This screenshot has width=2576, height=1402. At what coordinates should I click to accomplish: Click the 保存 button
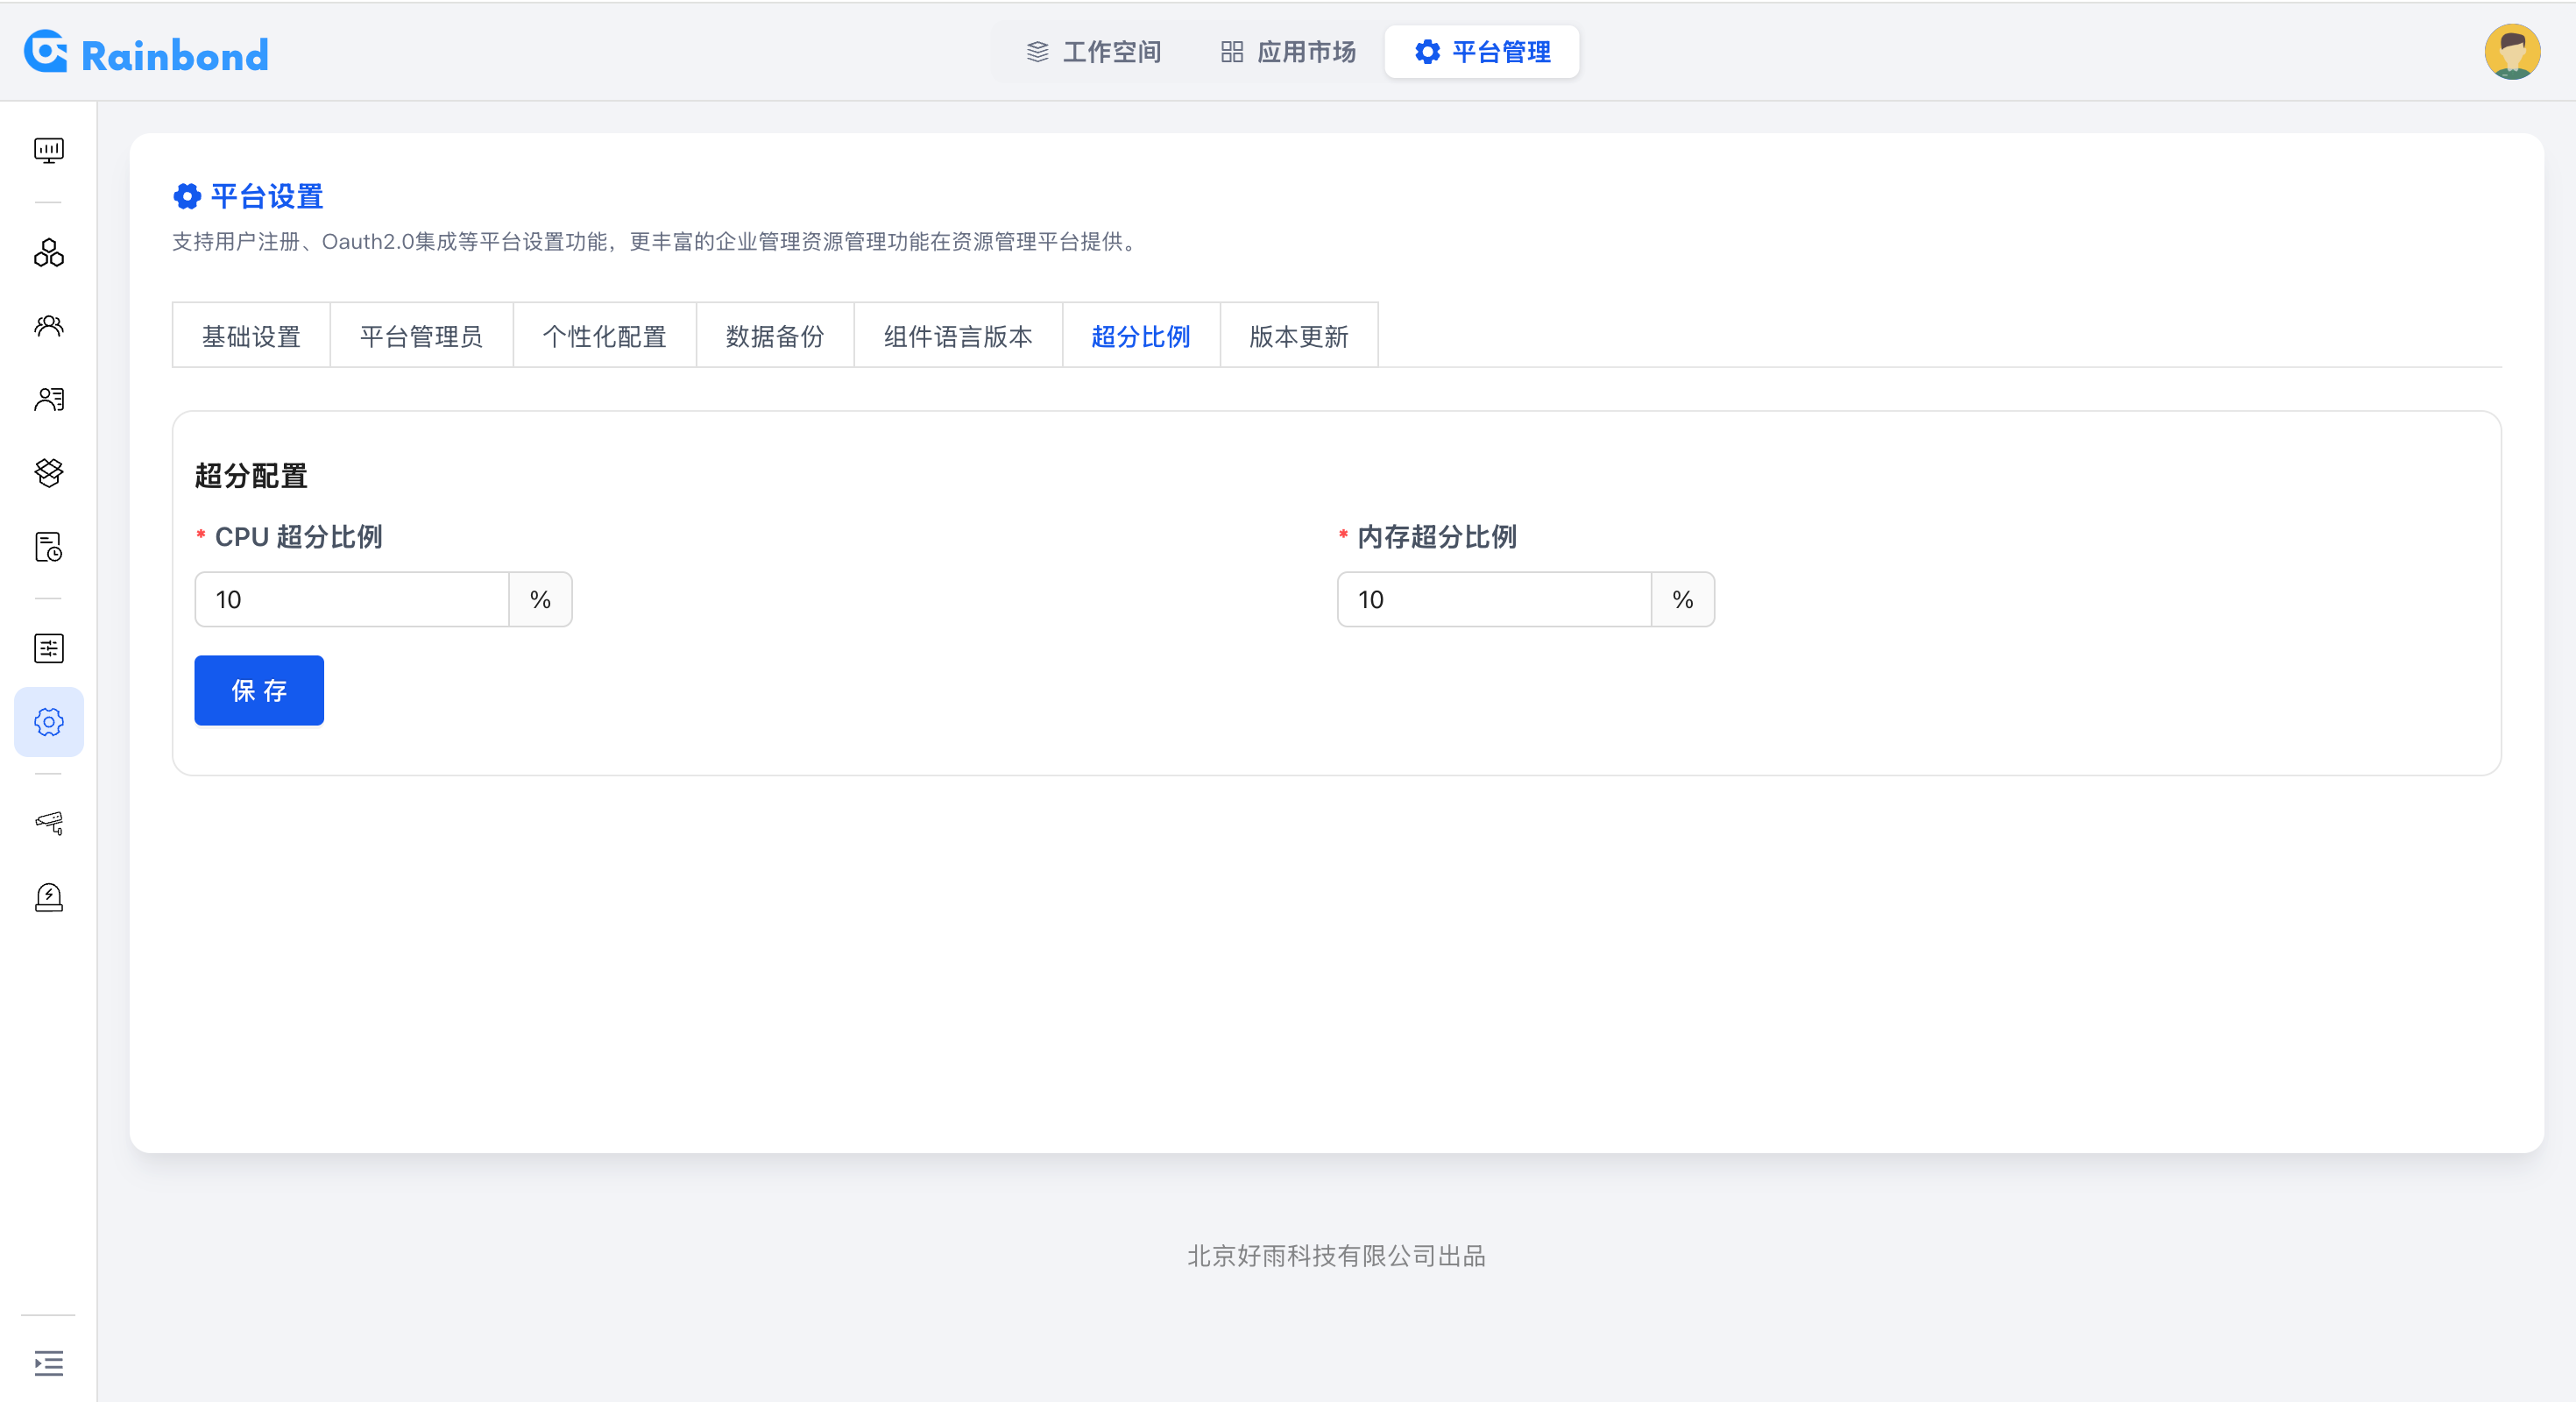(x=259, y=690)
